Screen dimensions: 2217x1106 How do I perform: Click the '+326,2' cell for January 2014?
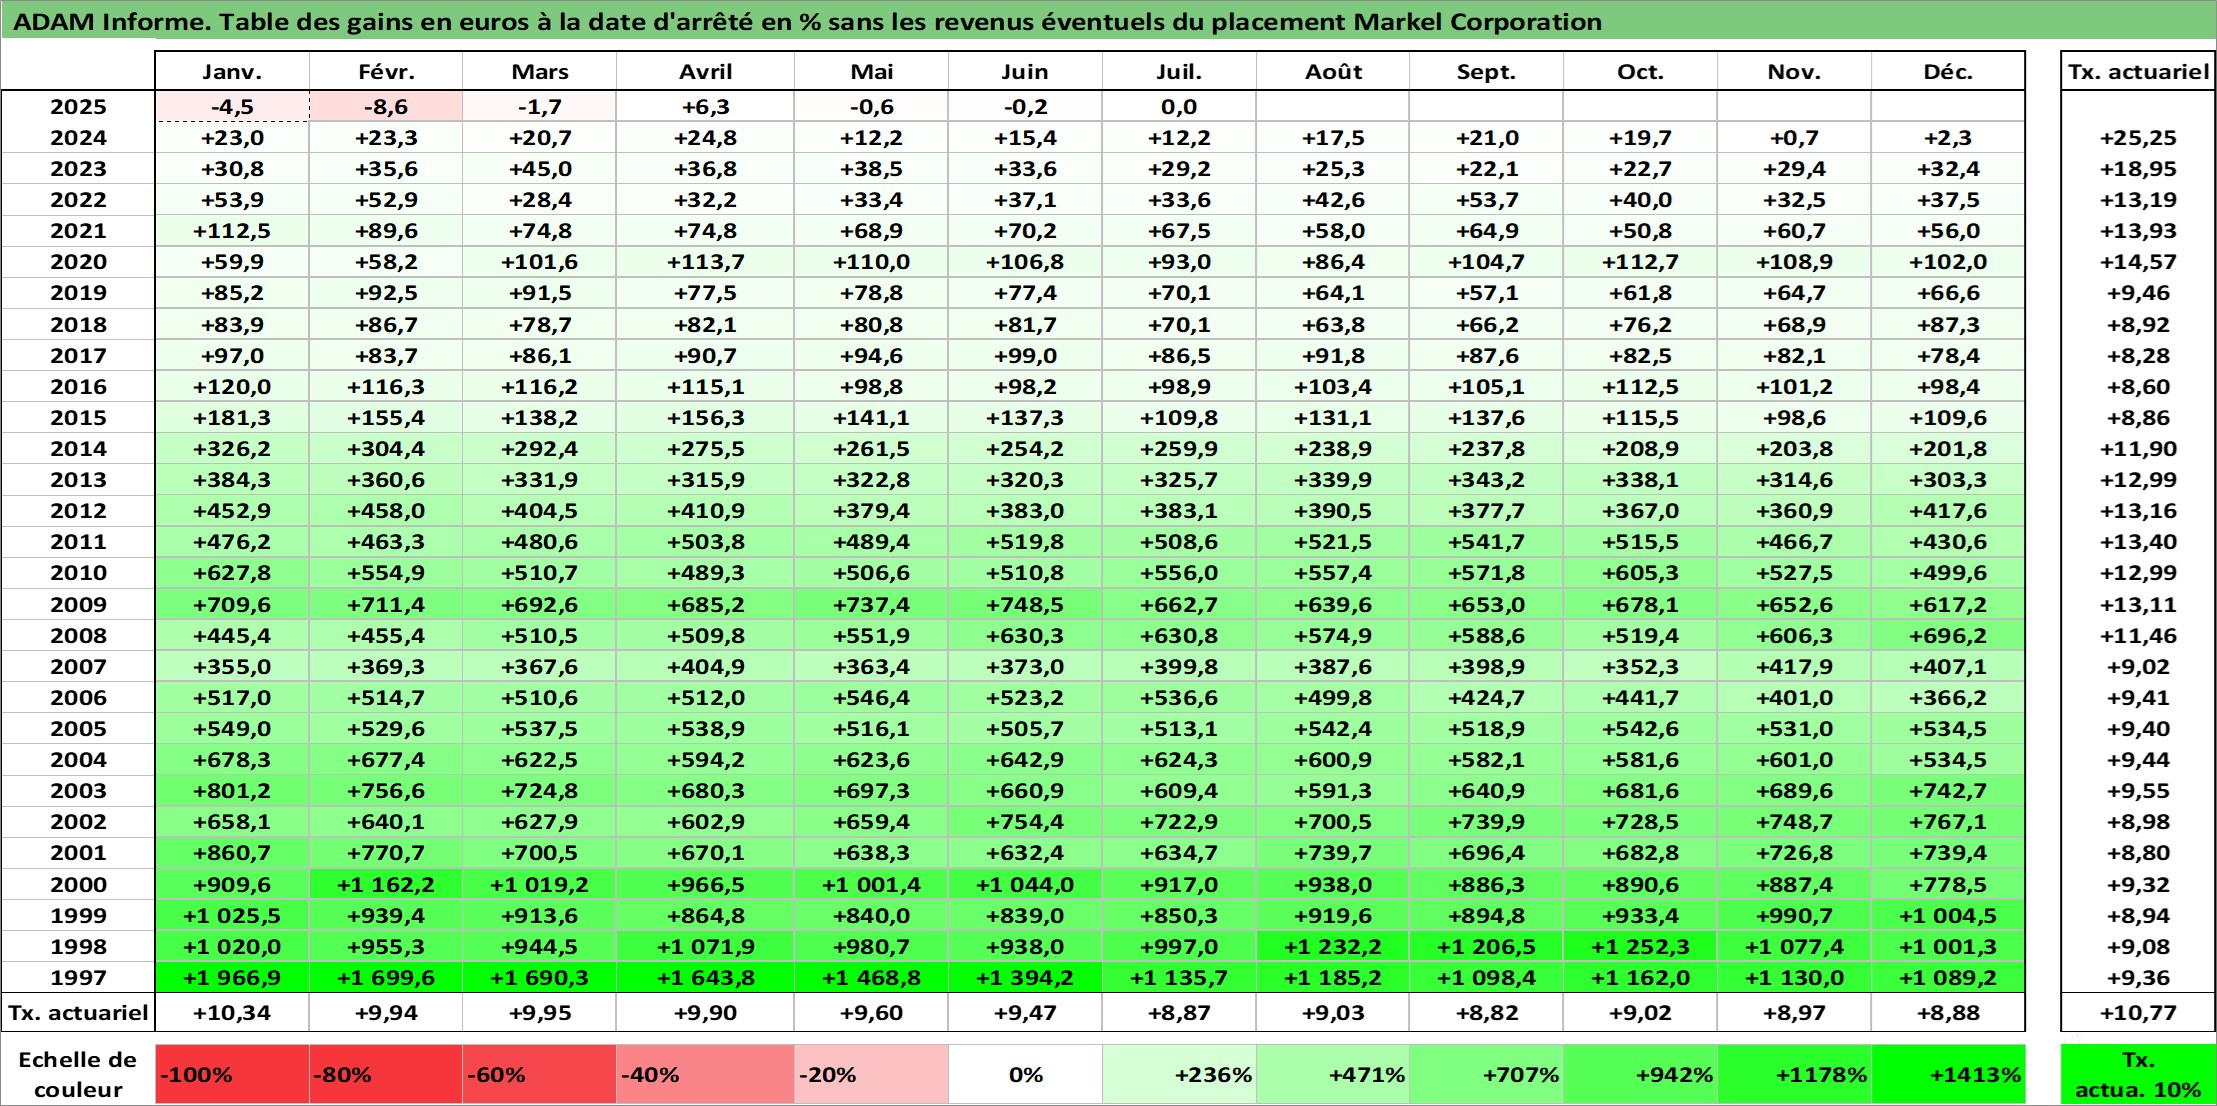232,449
